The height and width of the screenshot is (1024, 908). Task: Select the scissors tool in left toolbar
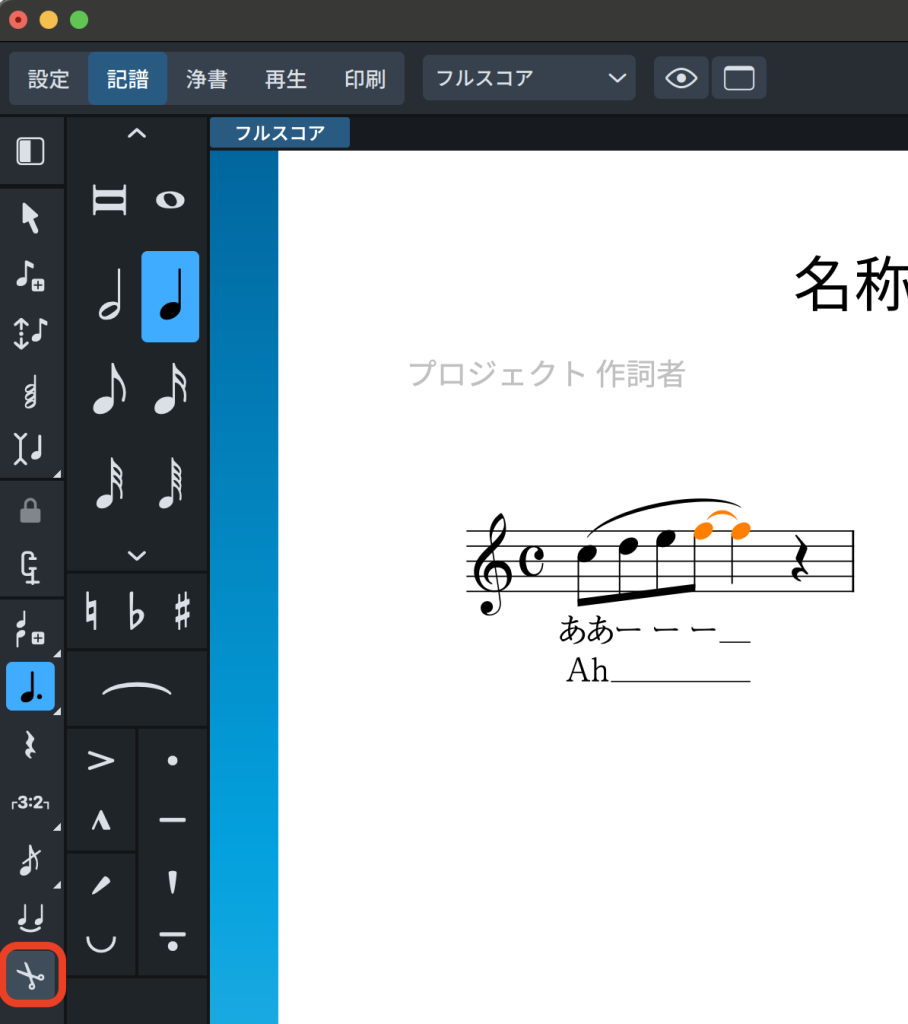click(x=32, y=973)
